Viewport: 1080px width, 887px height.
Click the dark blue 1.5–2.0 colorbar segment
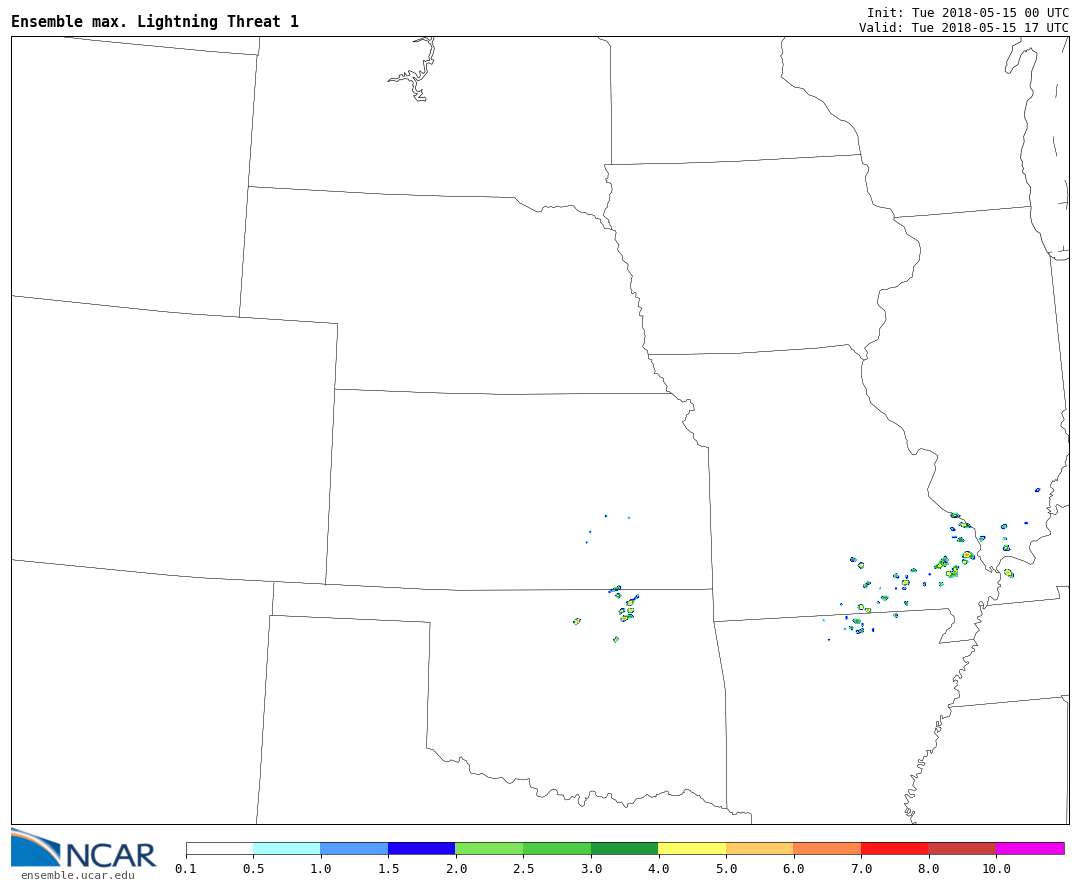[x=422, y=848]
